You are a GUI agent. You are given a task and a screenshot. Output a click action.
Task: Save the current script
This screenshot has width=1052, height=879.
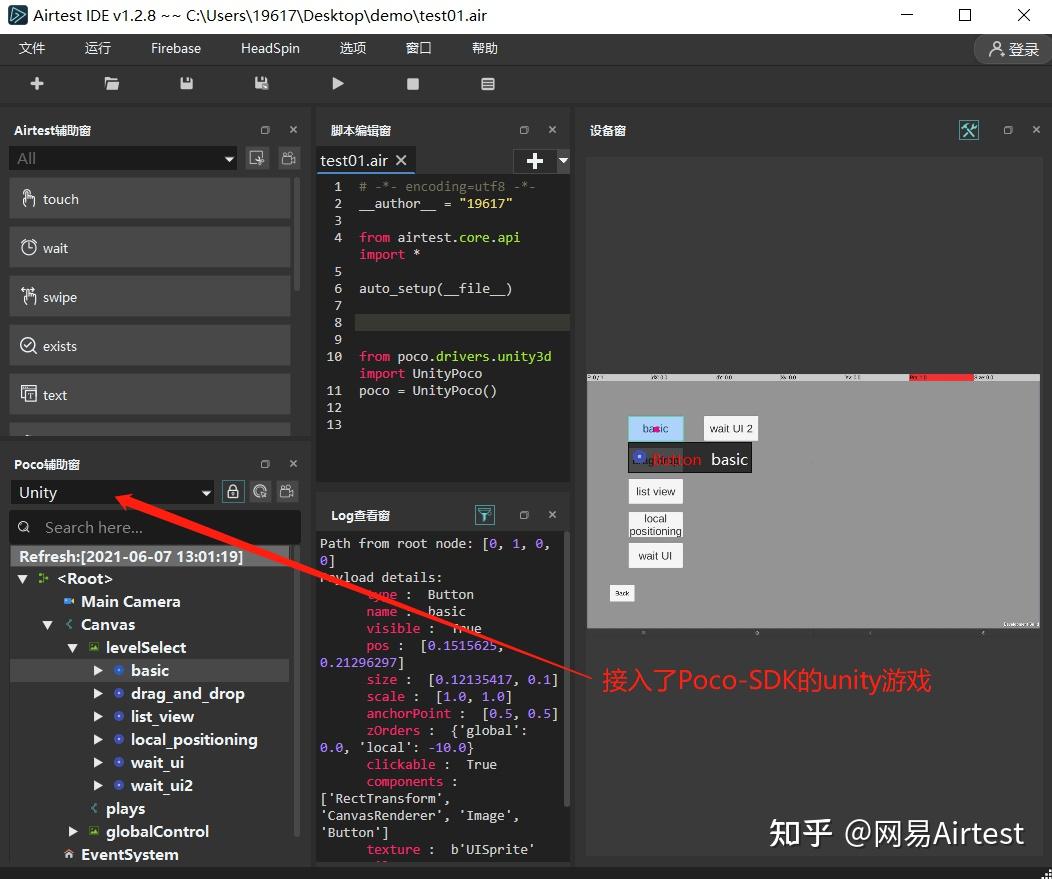point(186,84)
